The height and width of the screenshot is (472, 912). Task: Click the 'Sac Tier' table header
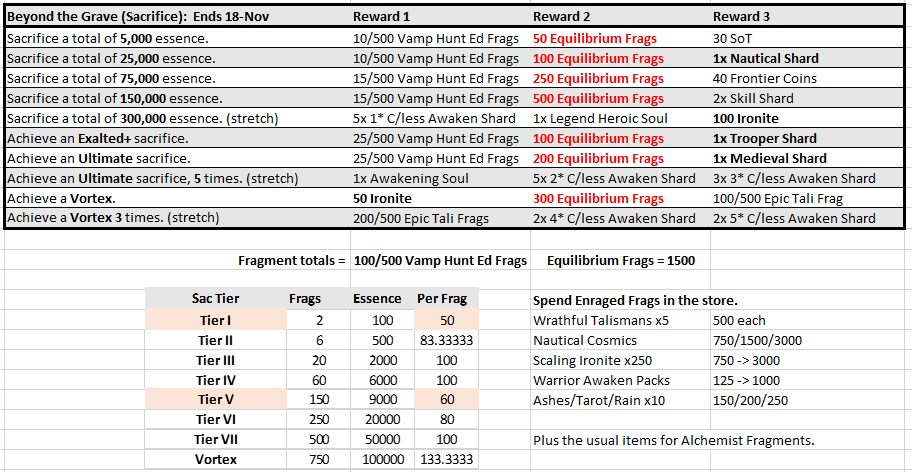point(215,299)
